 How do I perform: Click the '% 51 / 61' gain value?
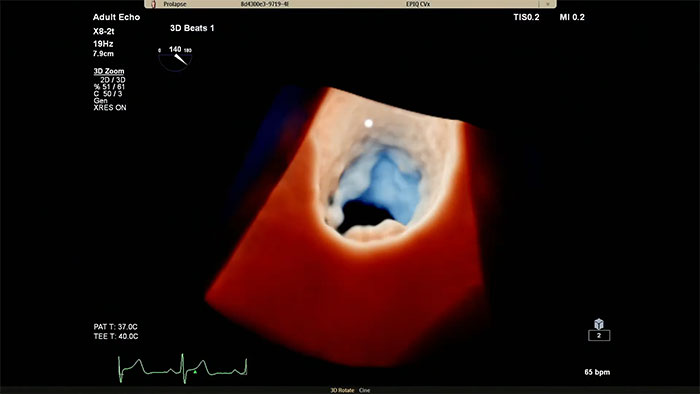tap(109, 87)
